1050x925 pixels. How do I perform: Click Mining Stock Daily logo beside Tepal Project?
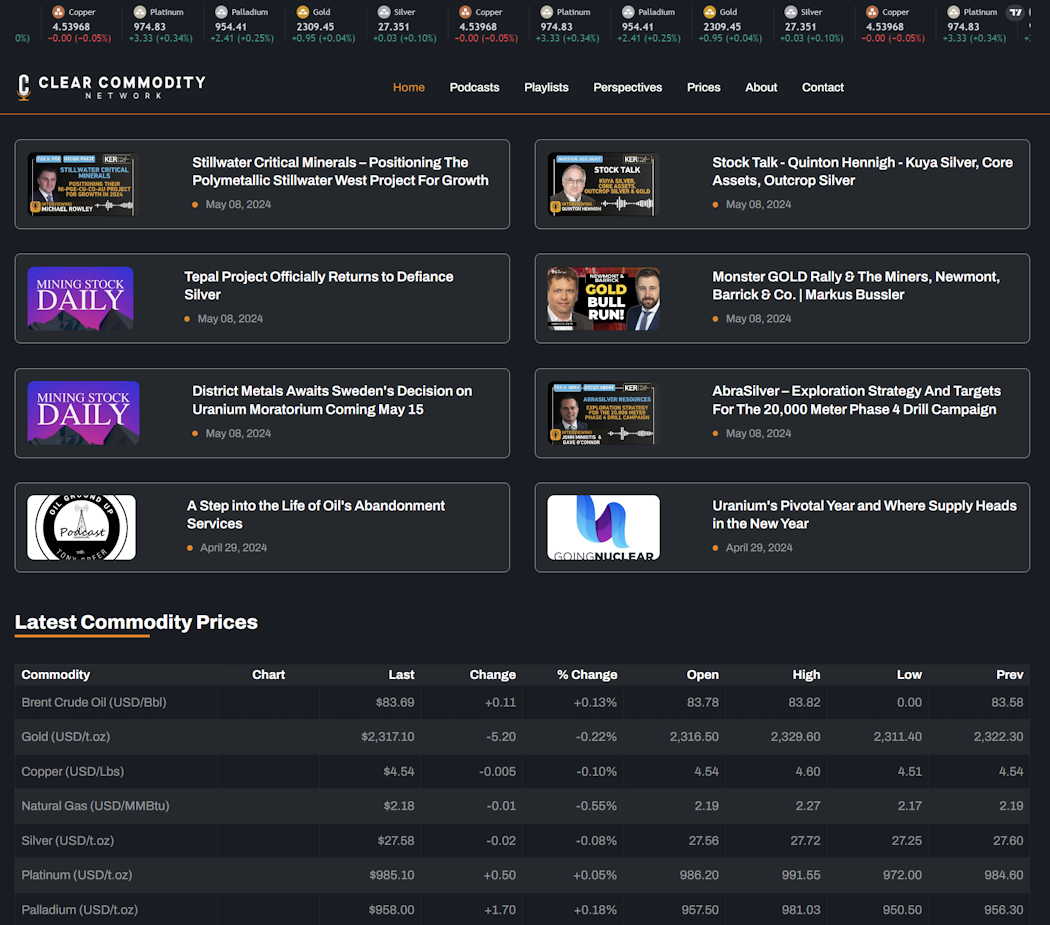pos(81,299)
